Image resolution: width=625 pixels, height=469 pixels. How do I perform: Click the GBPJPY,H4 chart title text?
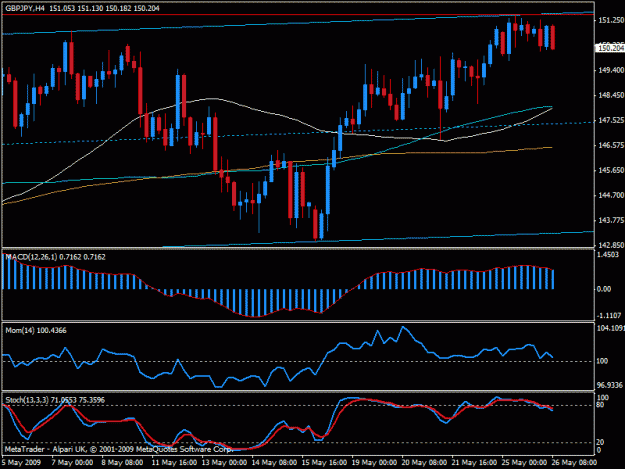(25, 8)
